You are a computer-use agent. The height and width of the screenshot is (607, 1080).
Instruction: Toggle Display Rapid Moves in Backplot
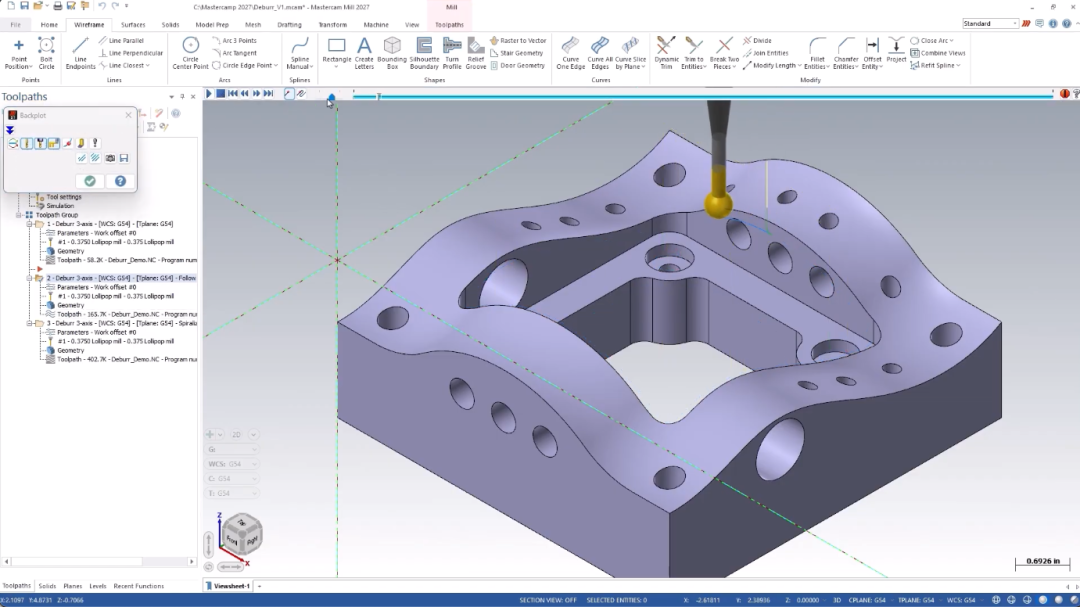[54, 143]
